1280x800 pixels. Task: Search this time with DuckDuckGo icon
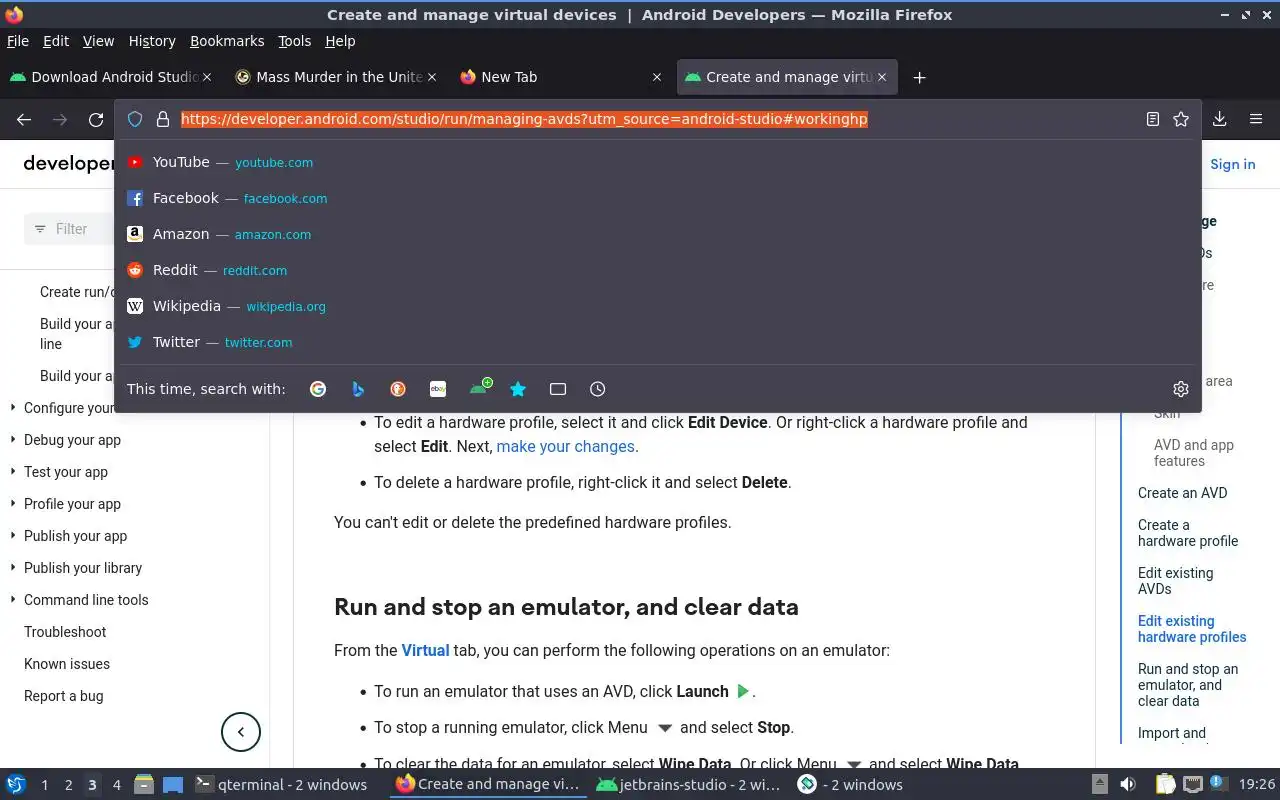398,389
